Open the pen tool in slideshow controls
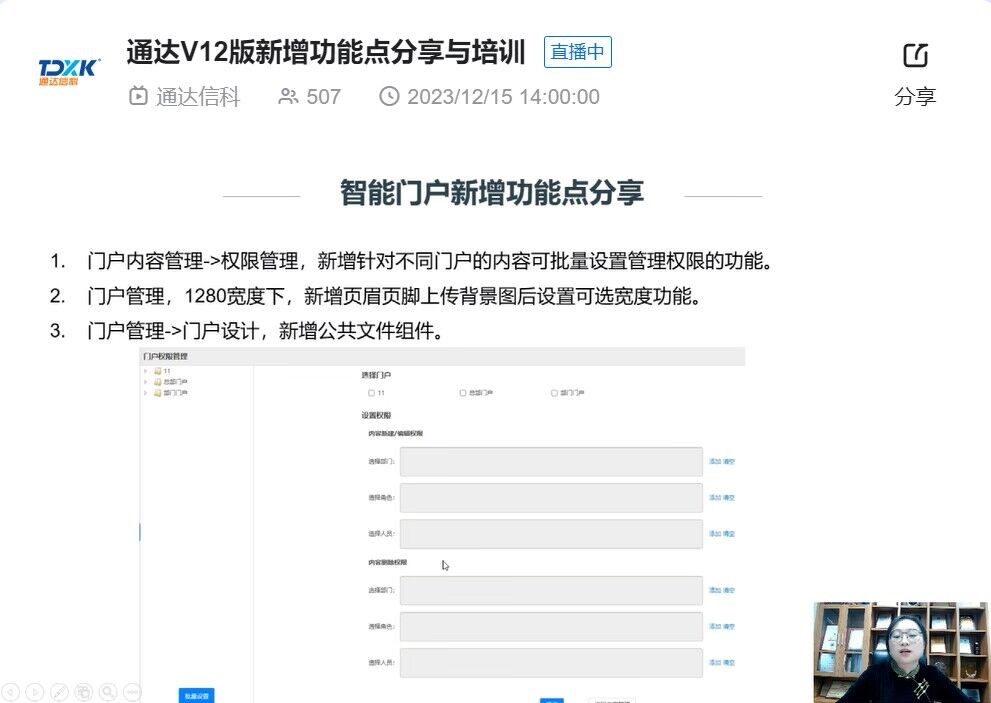Screen dimensions: 991x703 coord(59,692)
